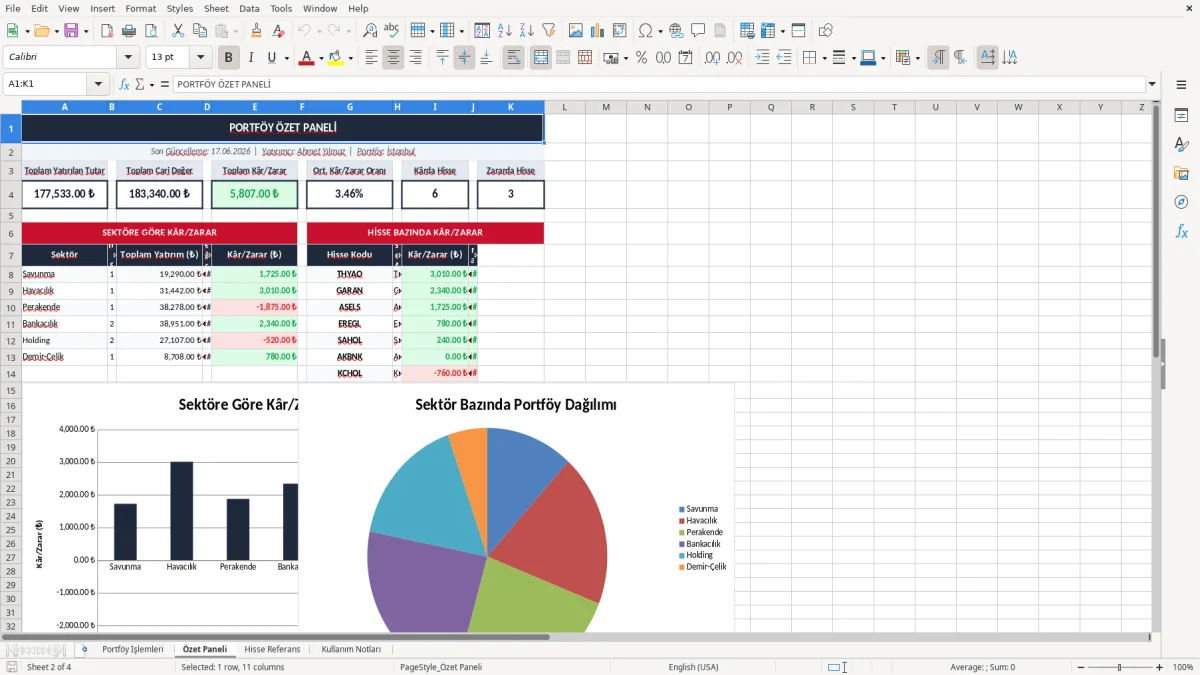Click the zoom in plus button
Screen dimensions: 1200x675
pos(1159,667)
